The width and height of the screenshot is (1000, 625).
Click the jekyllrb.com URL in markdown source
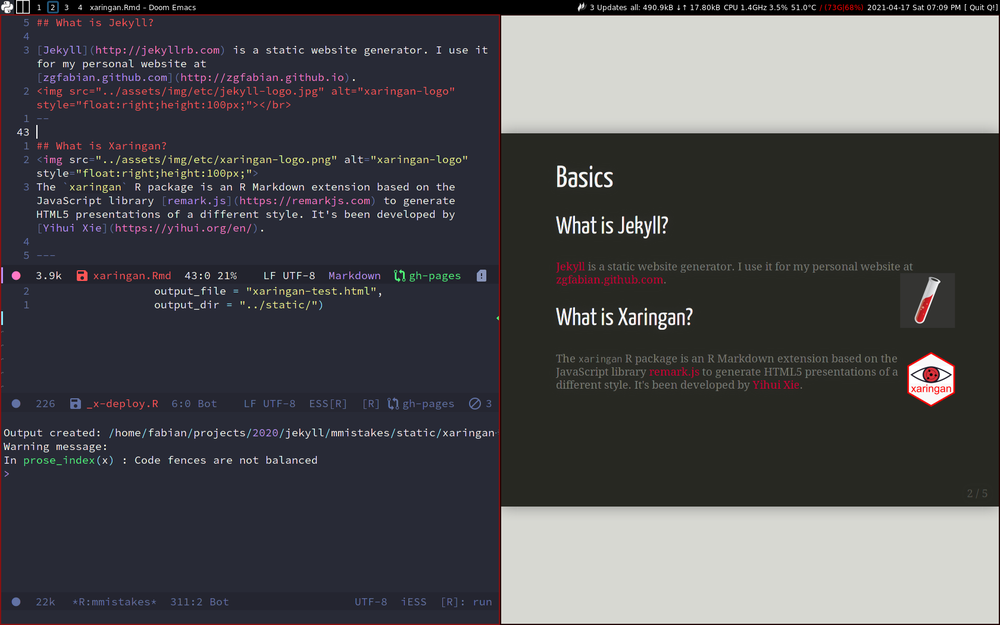pyautogui.click(x=158, y=50)
